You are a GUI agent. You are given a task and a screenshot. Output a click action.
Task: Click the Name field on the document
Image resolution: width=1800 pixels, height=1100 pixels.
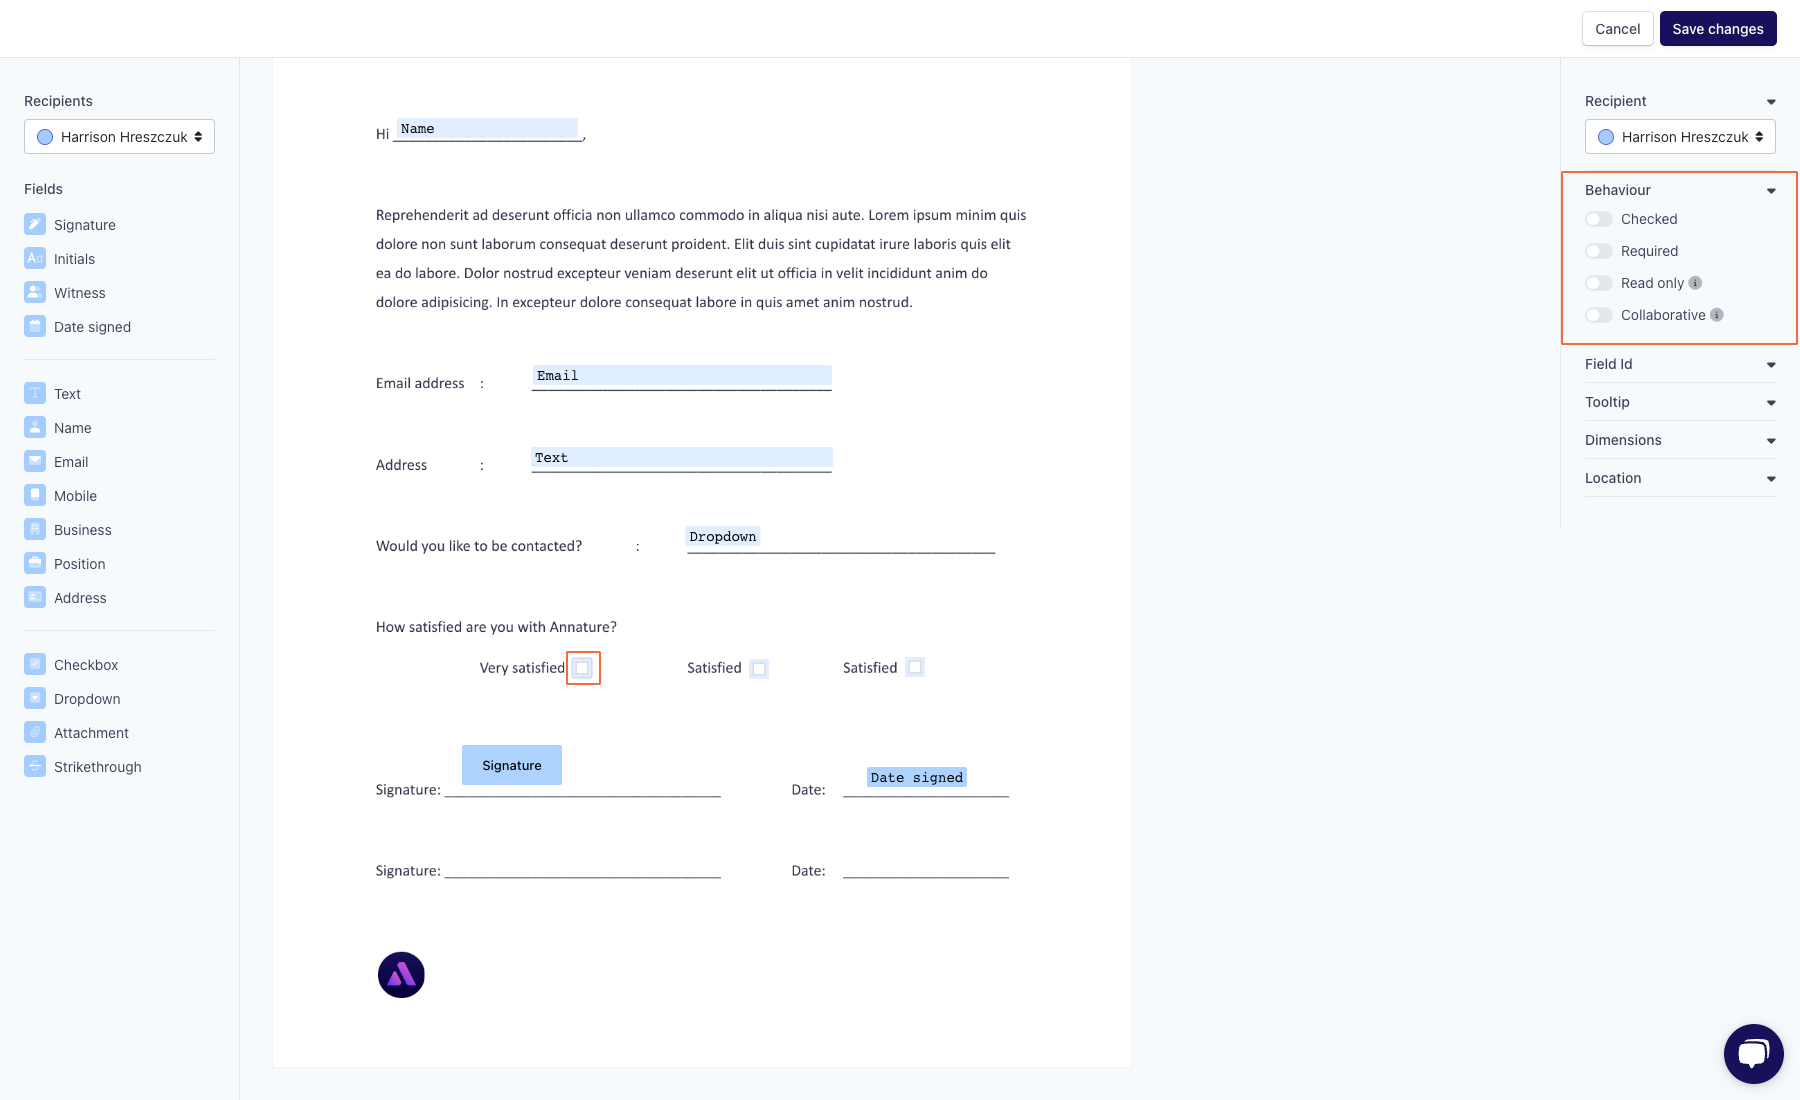point(487,128)
